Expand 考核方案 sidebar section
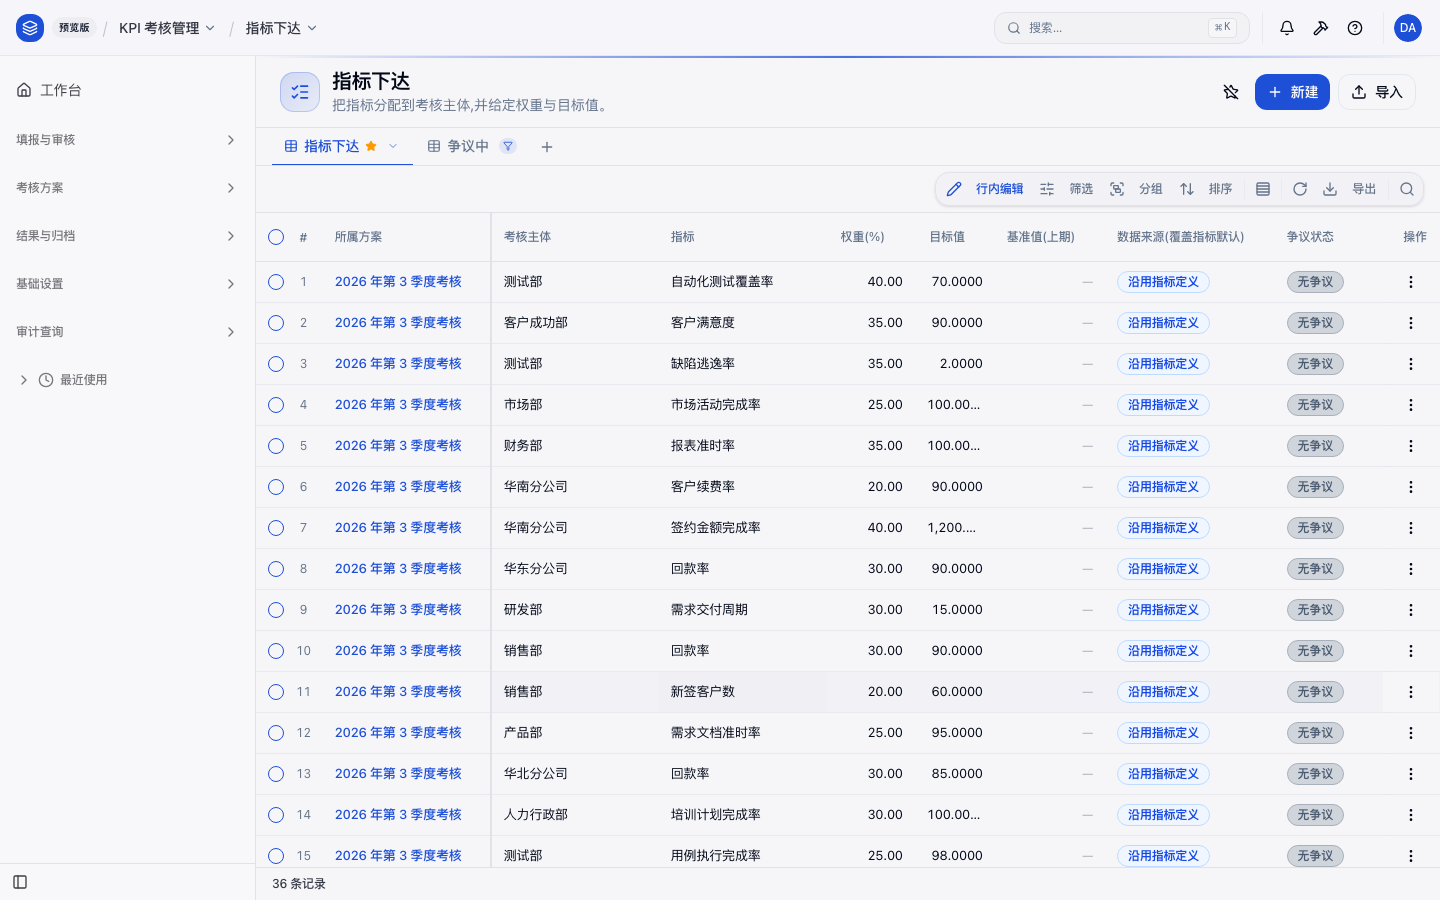 [127, 188]
